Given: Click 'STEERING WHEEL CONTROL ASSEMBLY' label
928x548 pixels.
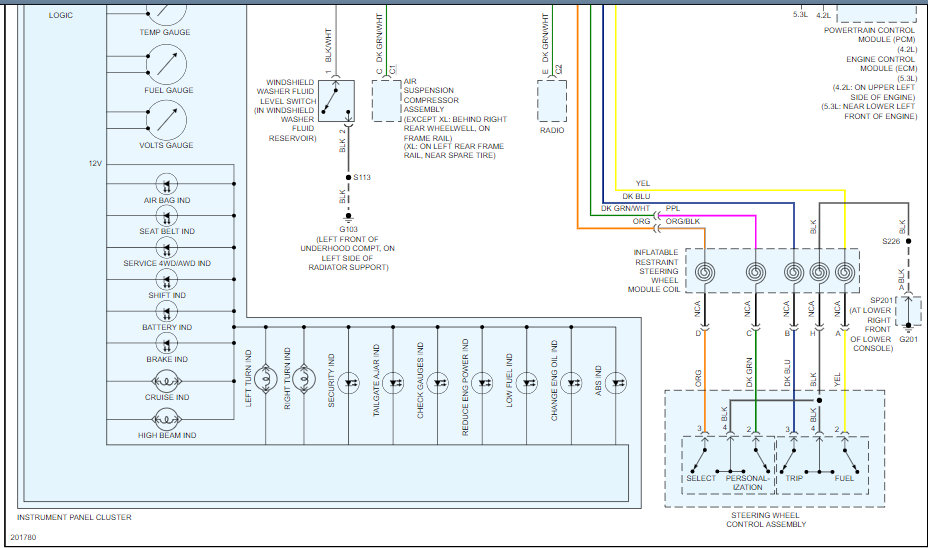Looking at the screenshot, I should click(x=766, y=520).
